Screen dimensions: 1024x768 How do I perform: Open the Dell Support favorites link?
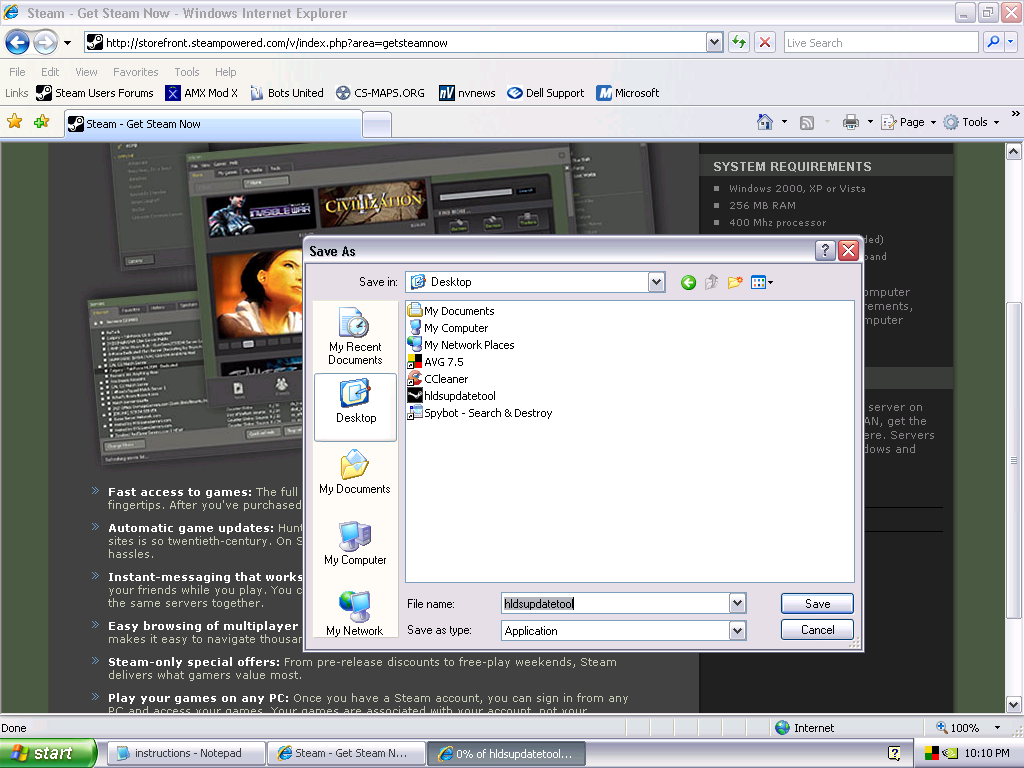[x=546, y=93]
